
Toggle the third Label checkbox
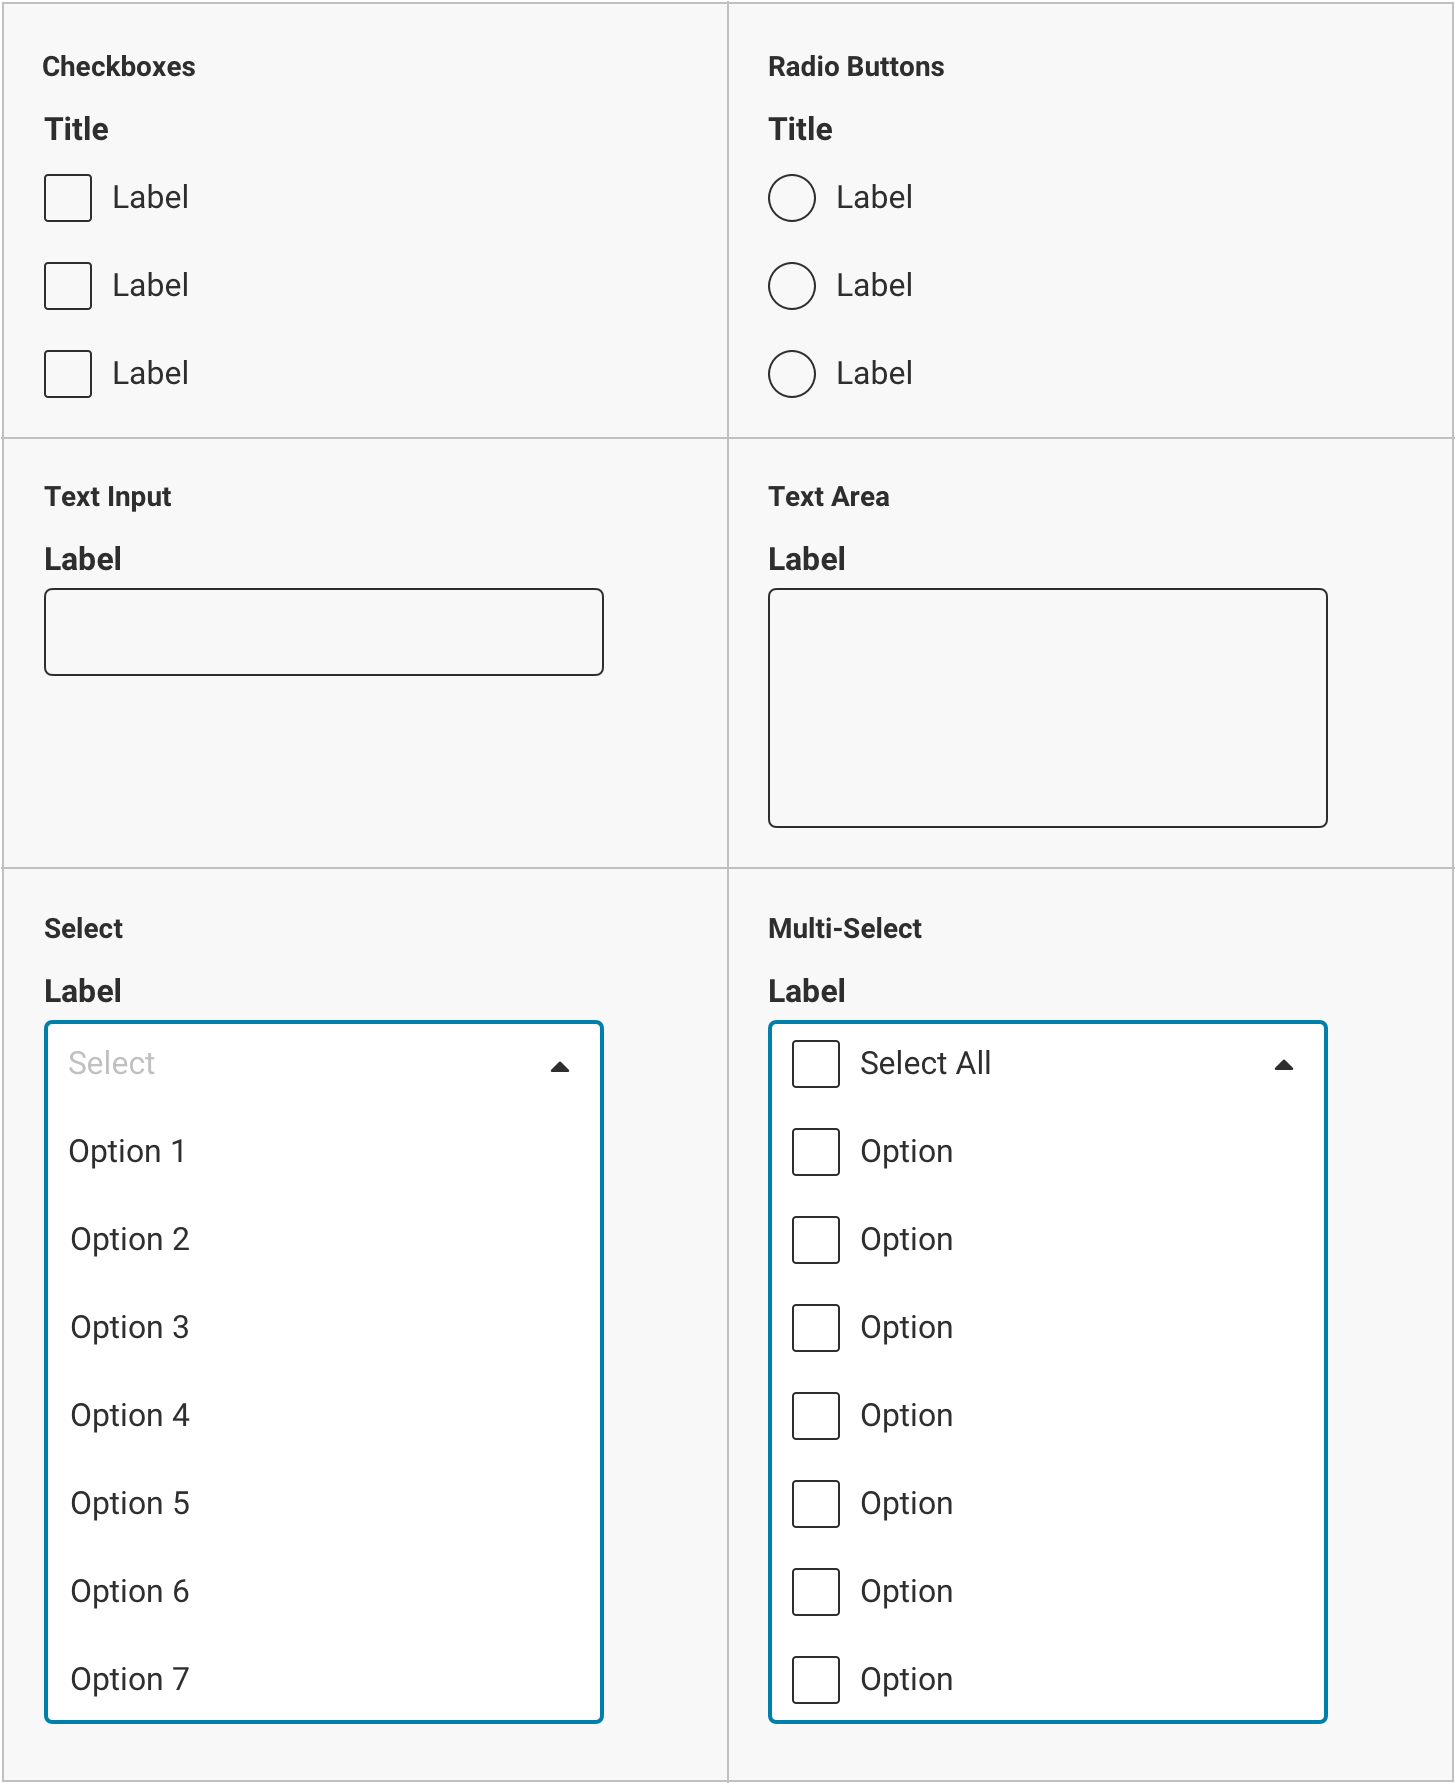click(68, 374)
